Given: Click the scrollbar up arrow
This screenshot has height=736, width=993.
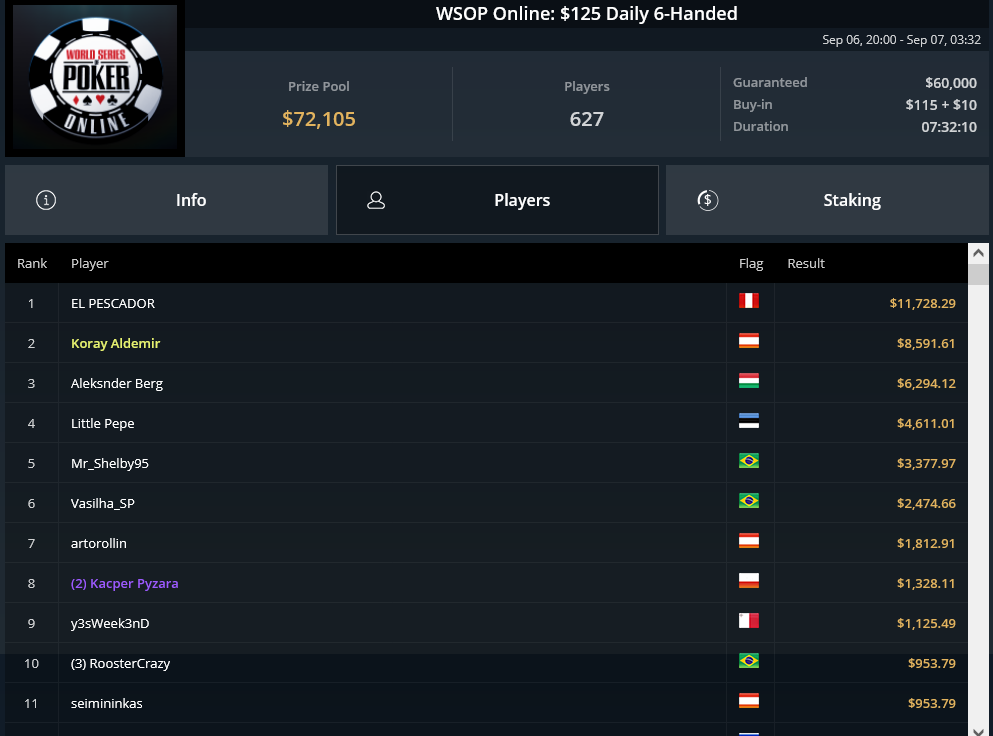Looking at the screenshot, I should pyautogui.click(x=978, y=253).
